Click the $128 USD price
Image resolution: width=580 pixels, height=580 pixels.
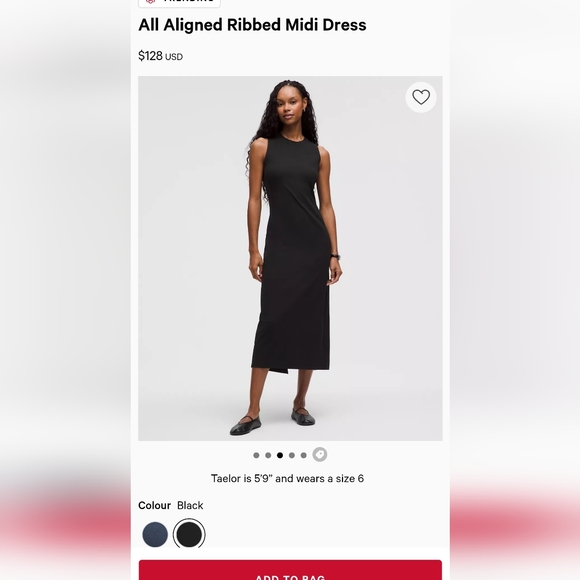(161, 56)
